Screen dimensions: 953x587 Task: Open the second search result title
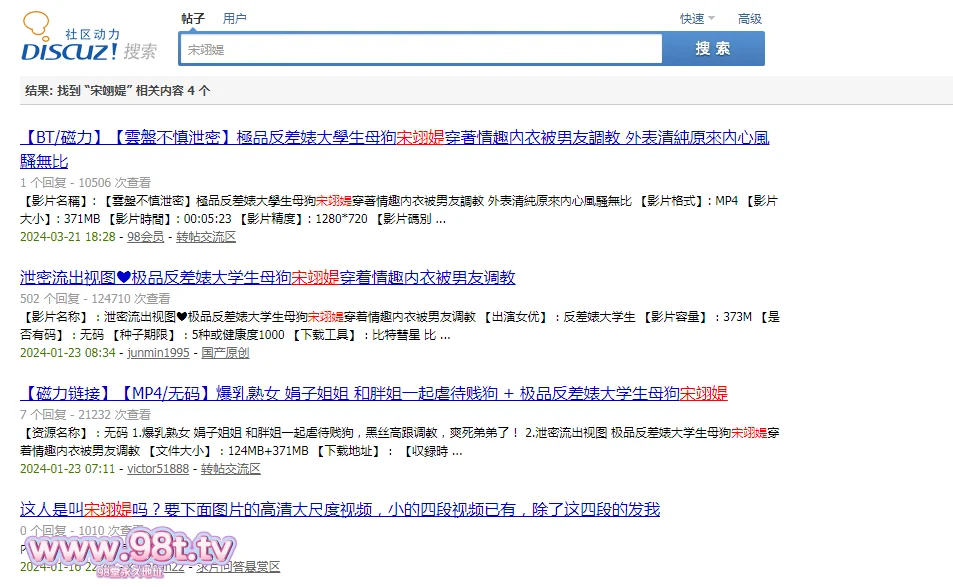pos(268,277)
